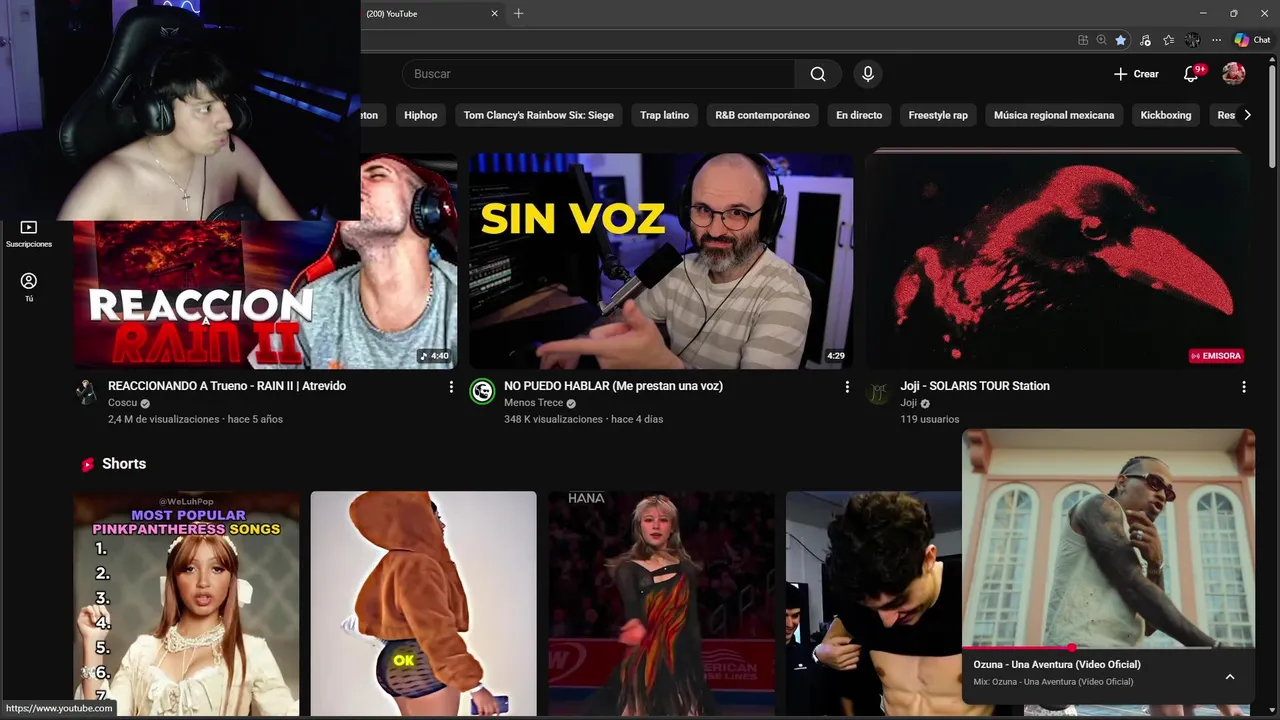Open title NO PUEDO HABLAR (Me prestan una voz)
This screenshot has height=720, width=1280.
pos(613,386)
